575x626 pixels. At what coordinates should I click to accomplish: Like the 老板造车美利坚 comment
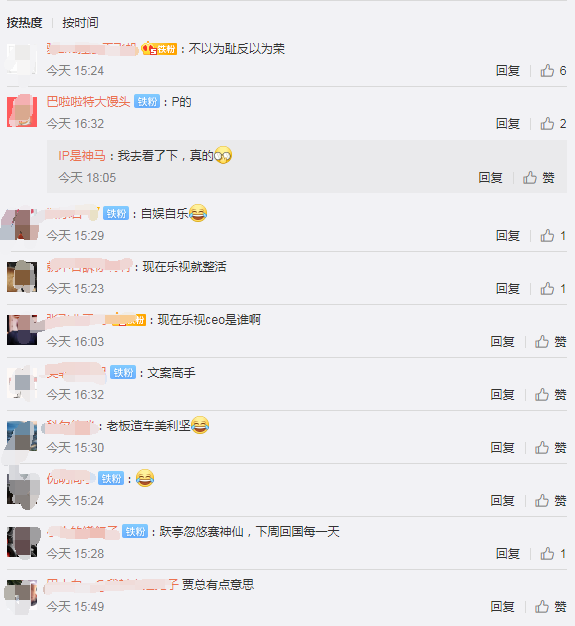pos(550,448)
